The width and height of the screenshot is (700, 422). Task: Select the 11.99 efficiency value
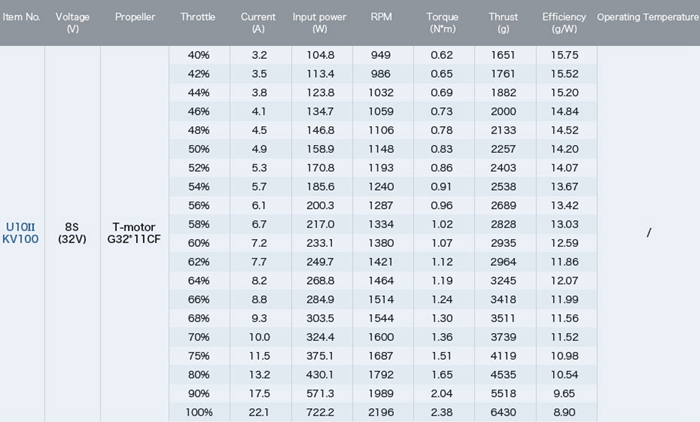[x=564, y=300]
